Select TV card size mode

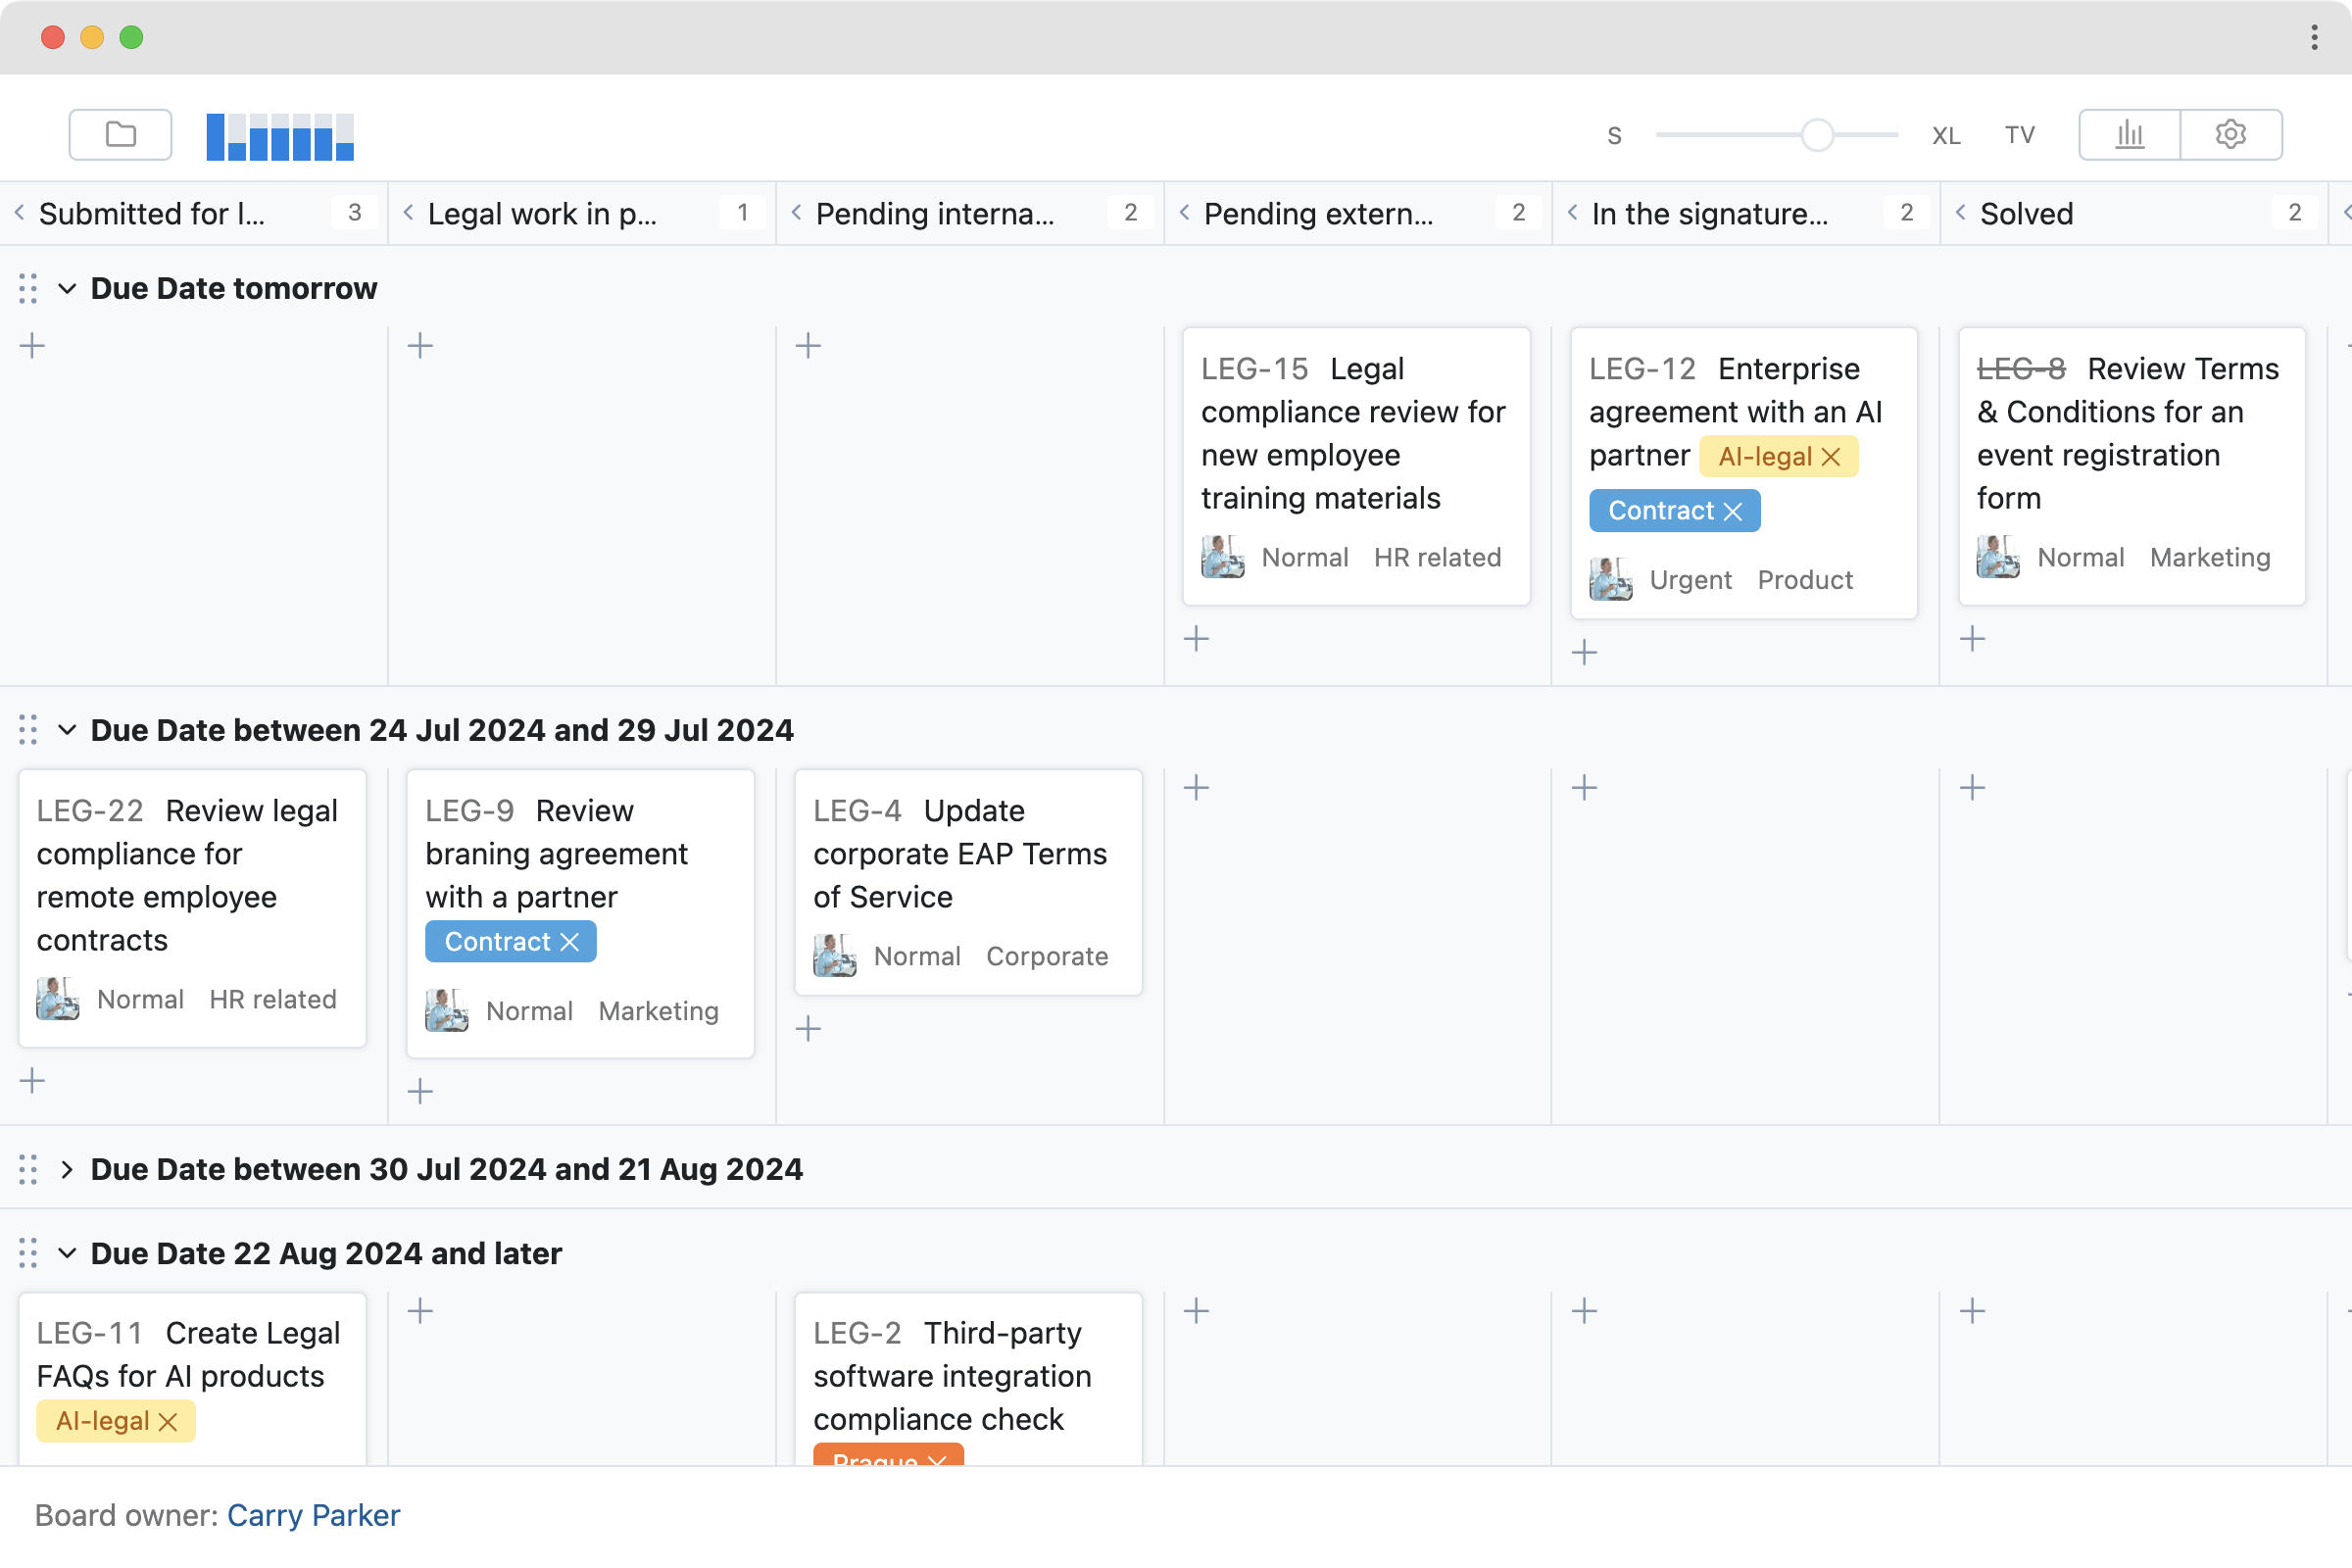coord(2019,135)
